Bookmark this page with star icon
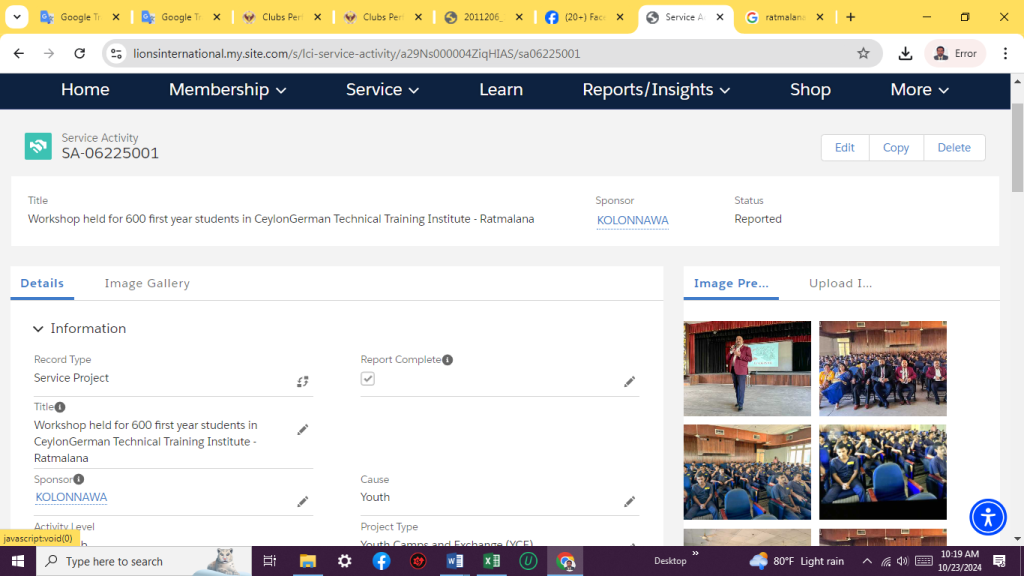 coord(863,54)
